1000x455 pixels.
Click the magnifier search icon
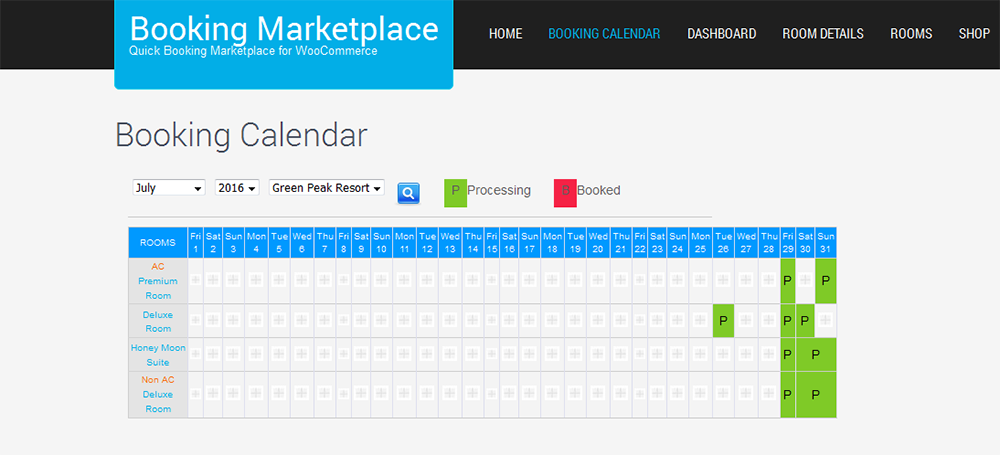tap(408, 193)
